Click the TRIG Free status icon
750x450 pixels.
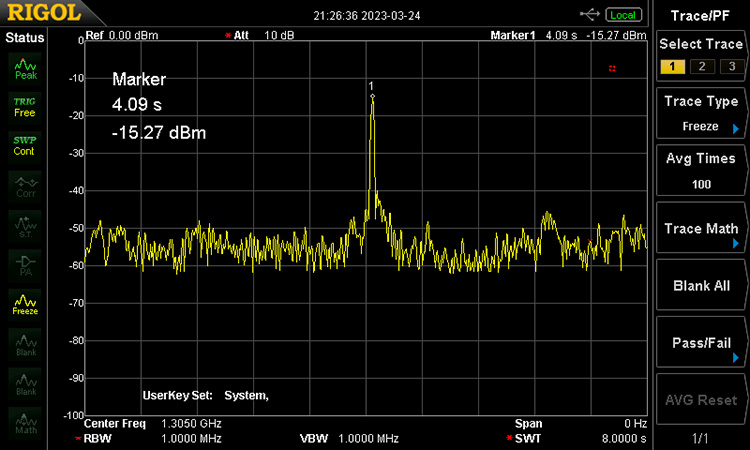tap(25, 108)
